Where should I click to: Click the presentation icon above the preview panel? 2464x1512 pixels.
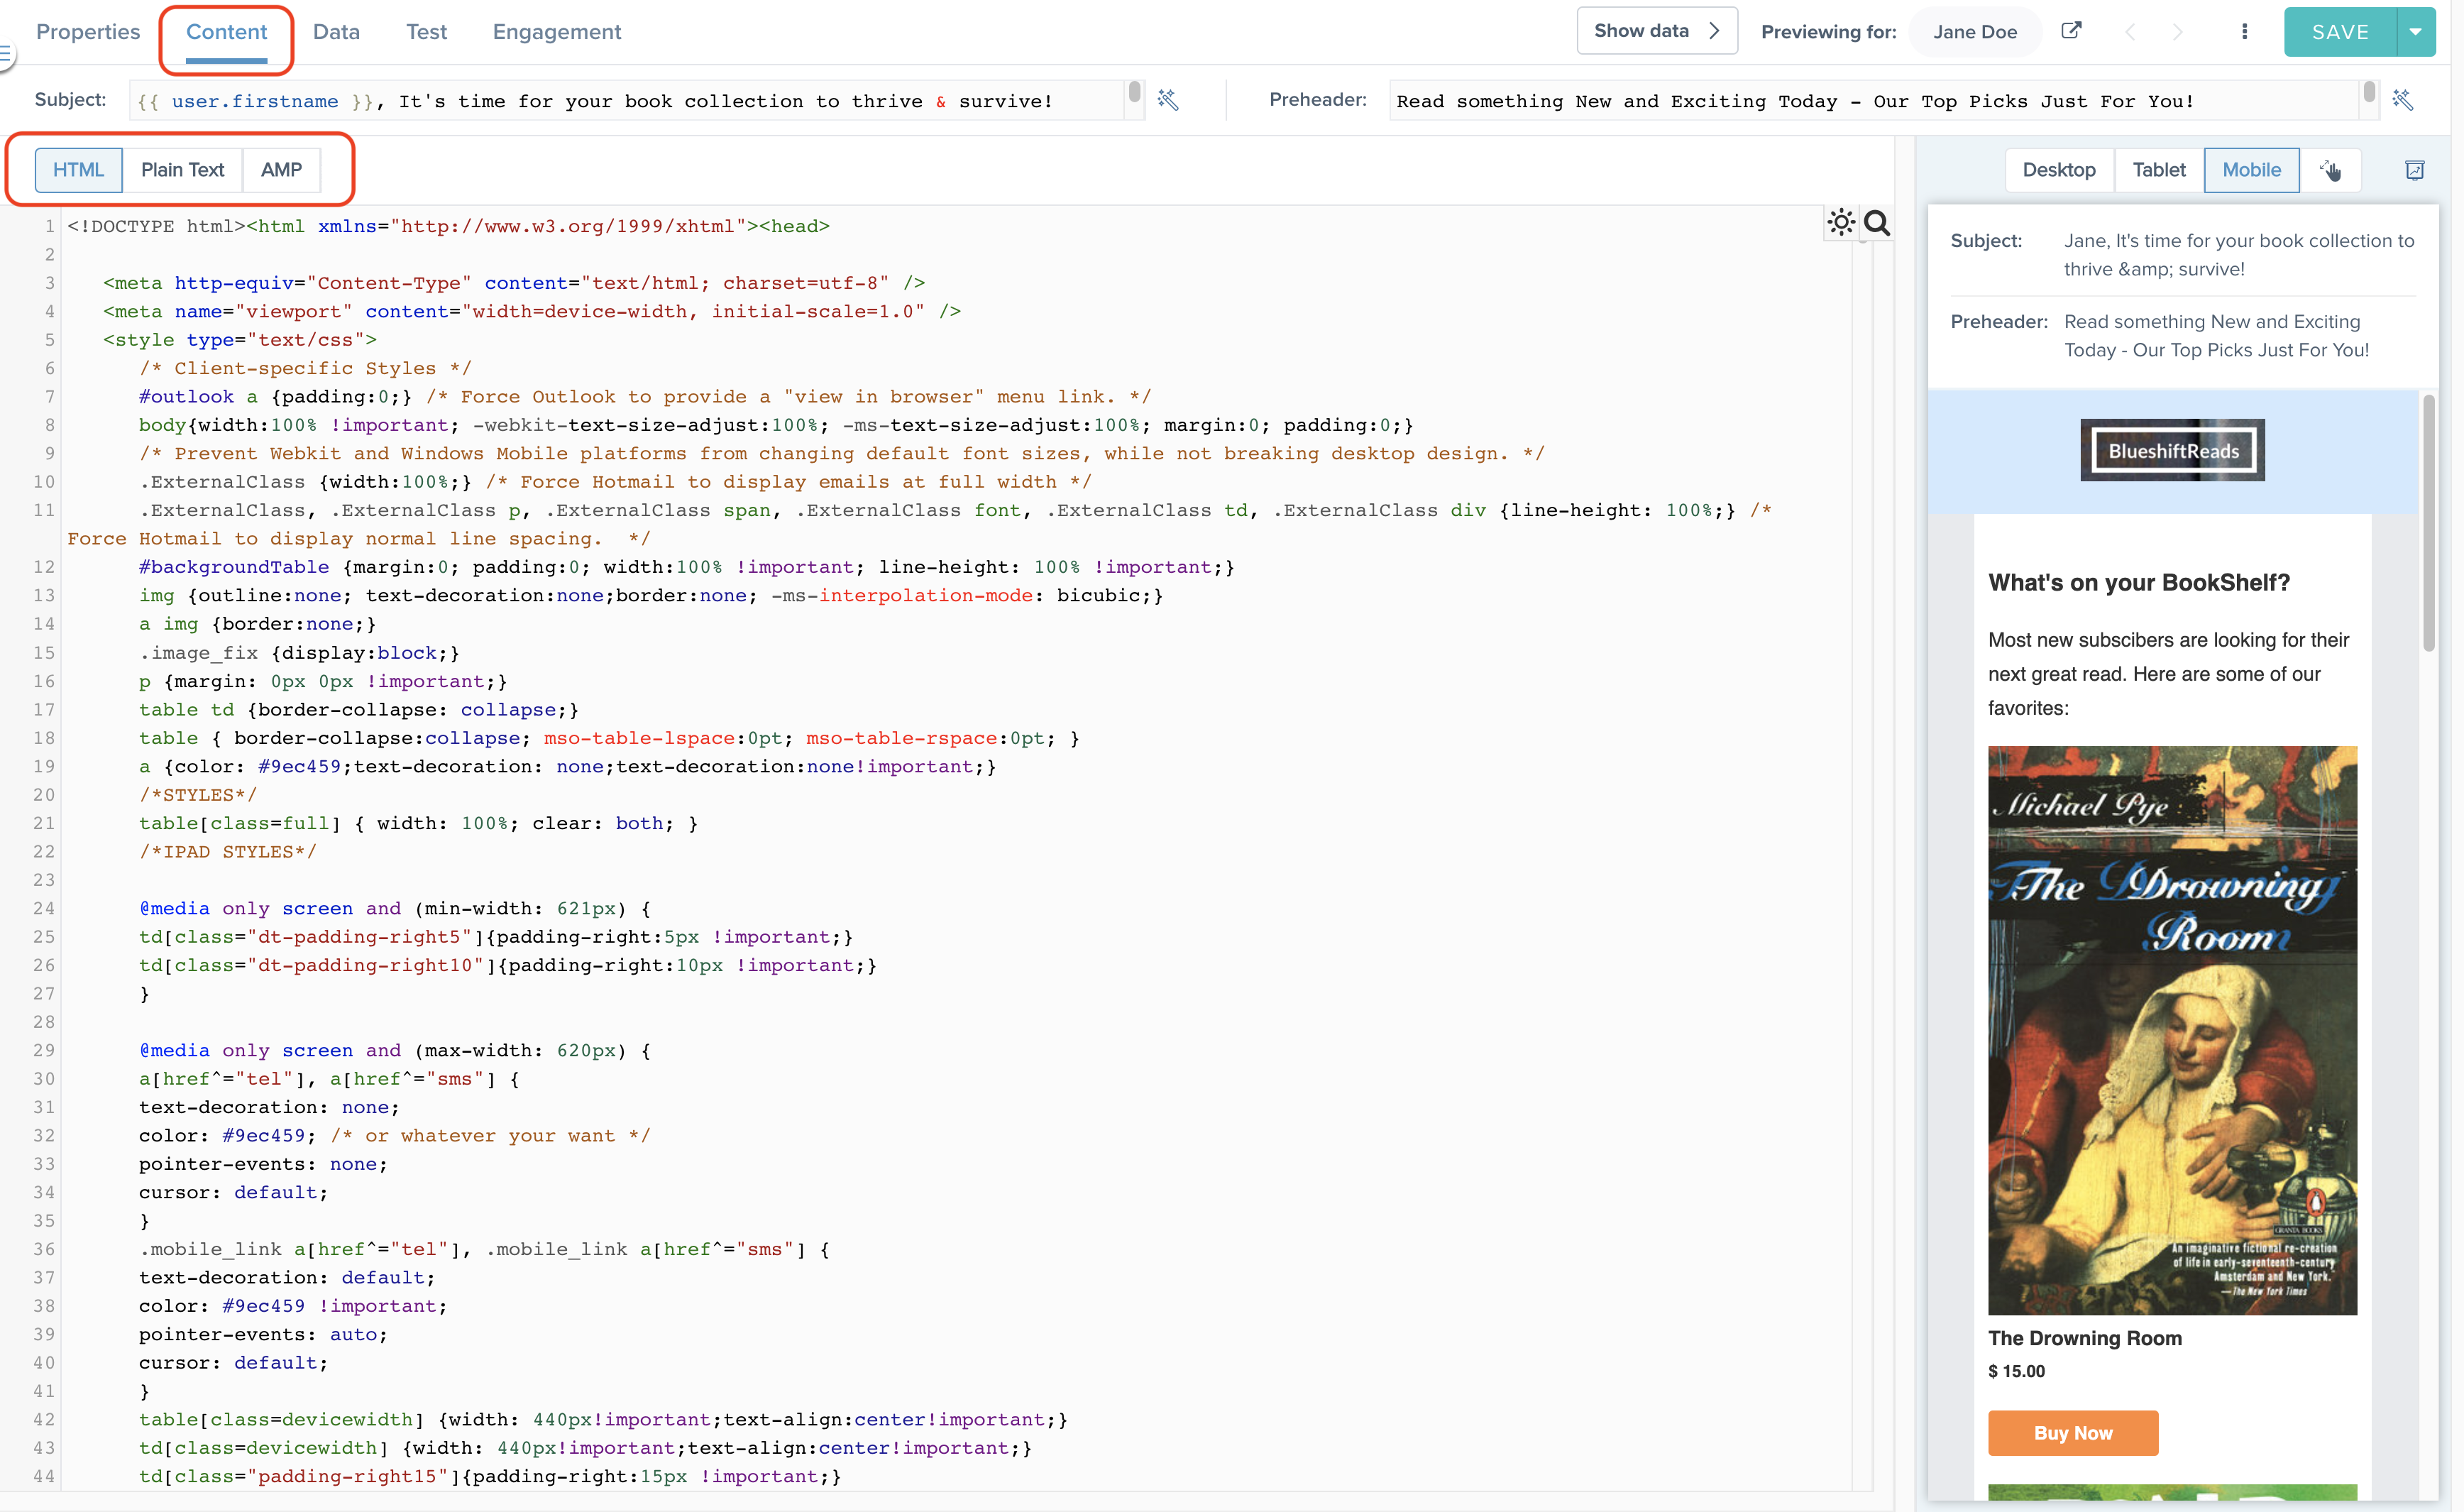click(x=2415, y=170)
